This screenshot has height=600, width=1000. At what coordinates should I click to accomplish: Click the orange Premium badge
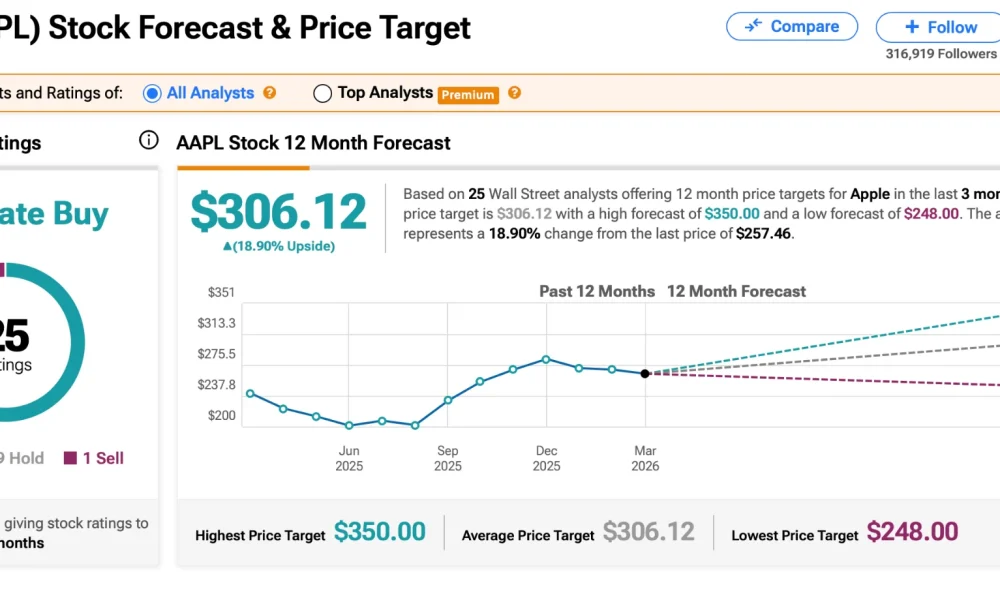(468, 95)
